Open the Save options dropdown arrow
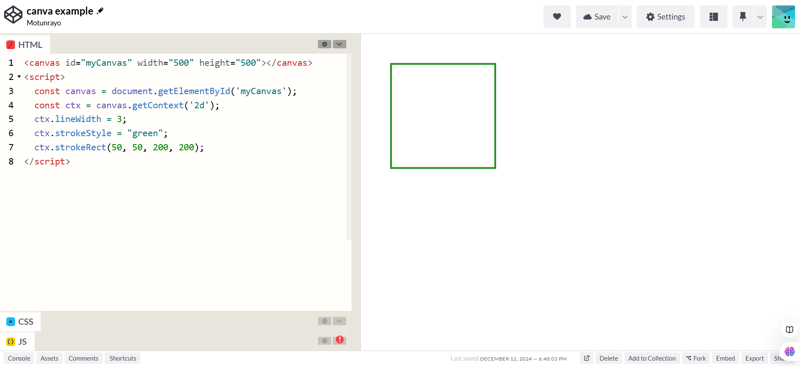 [x=625, y=17]
